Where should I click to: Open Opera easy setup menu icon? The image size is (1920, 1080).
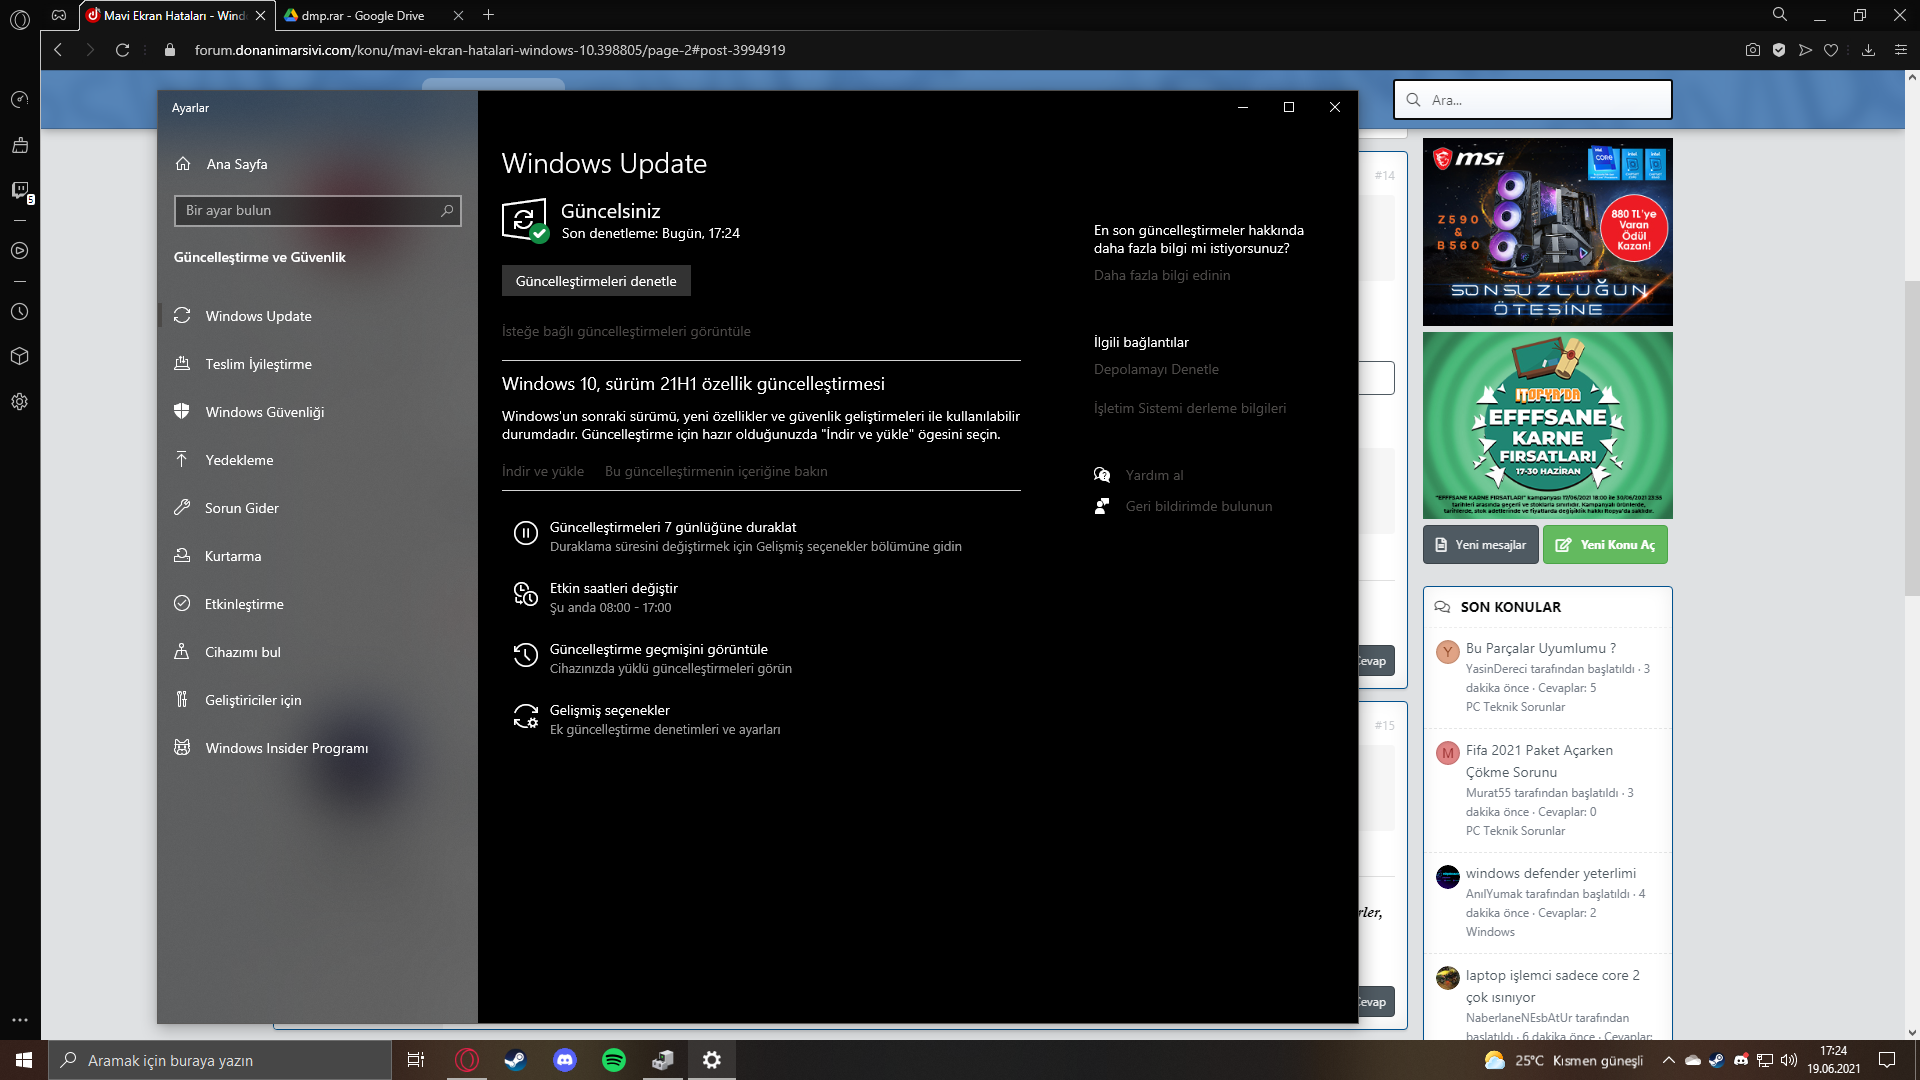(1900, 50)
